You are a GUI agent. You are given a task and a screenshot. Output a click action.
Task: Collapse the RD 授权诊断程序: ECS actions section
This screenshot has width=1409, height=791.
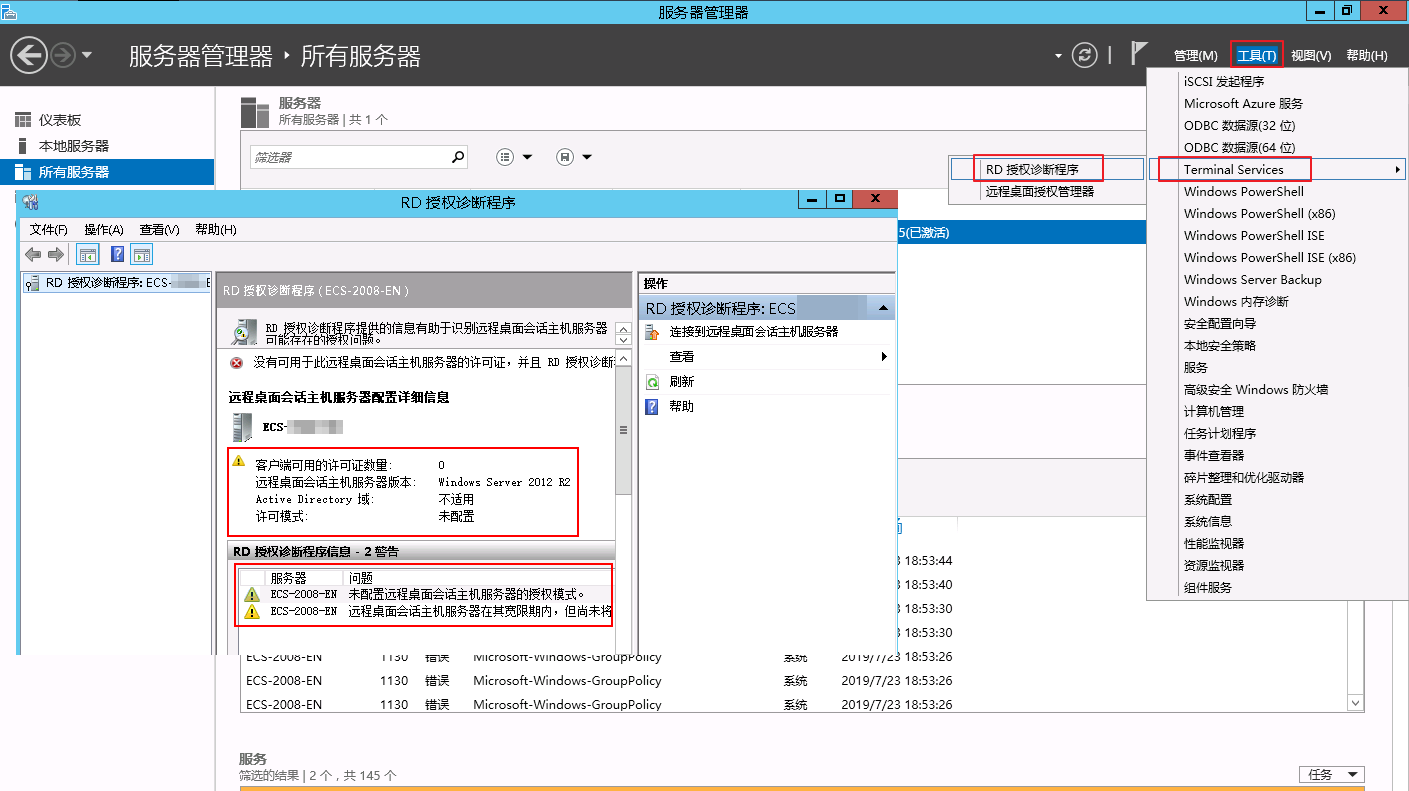[884, 308]
